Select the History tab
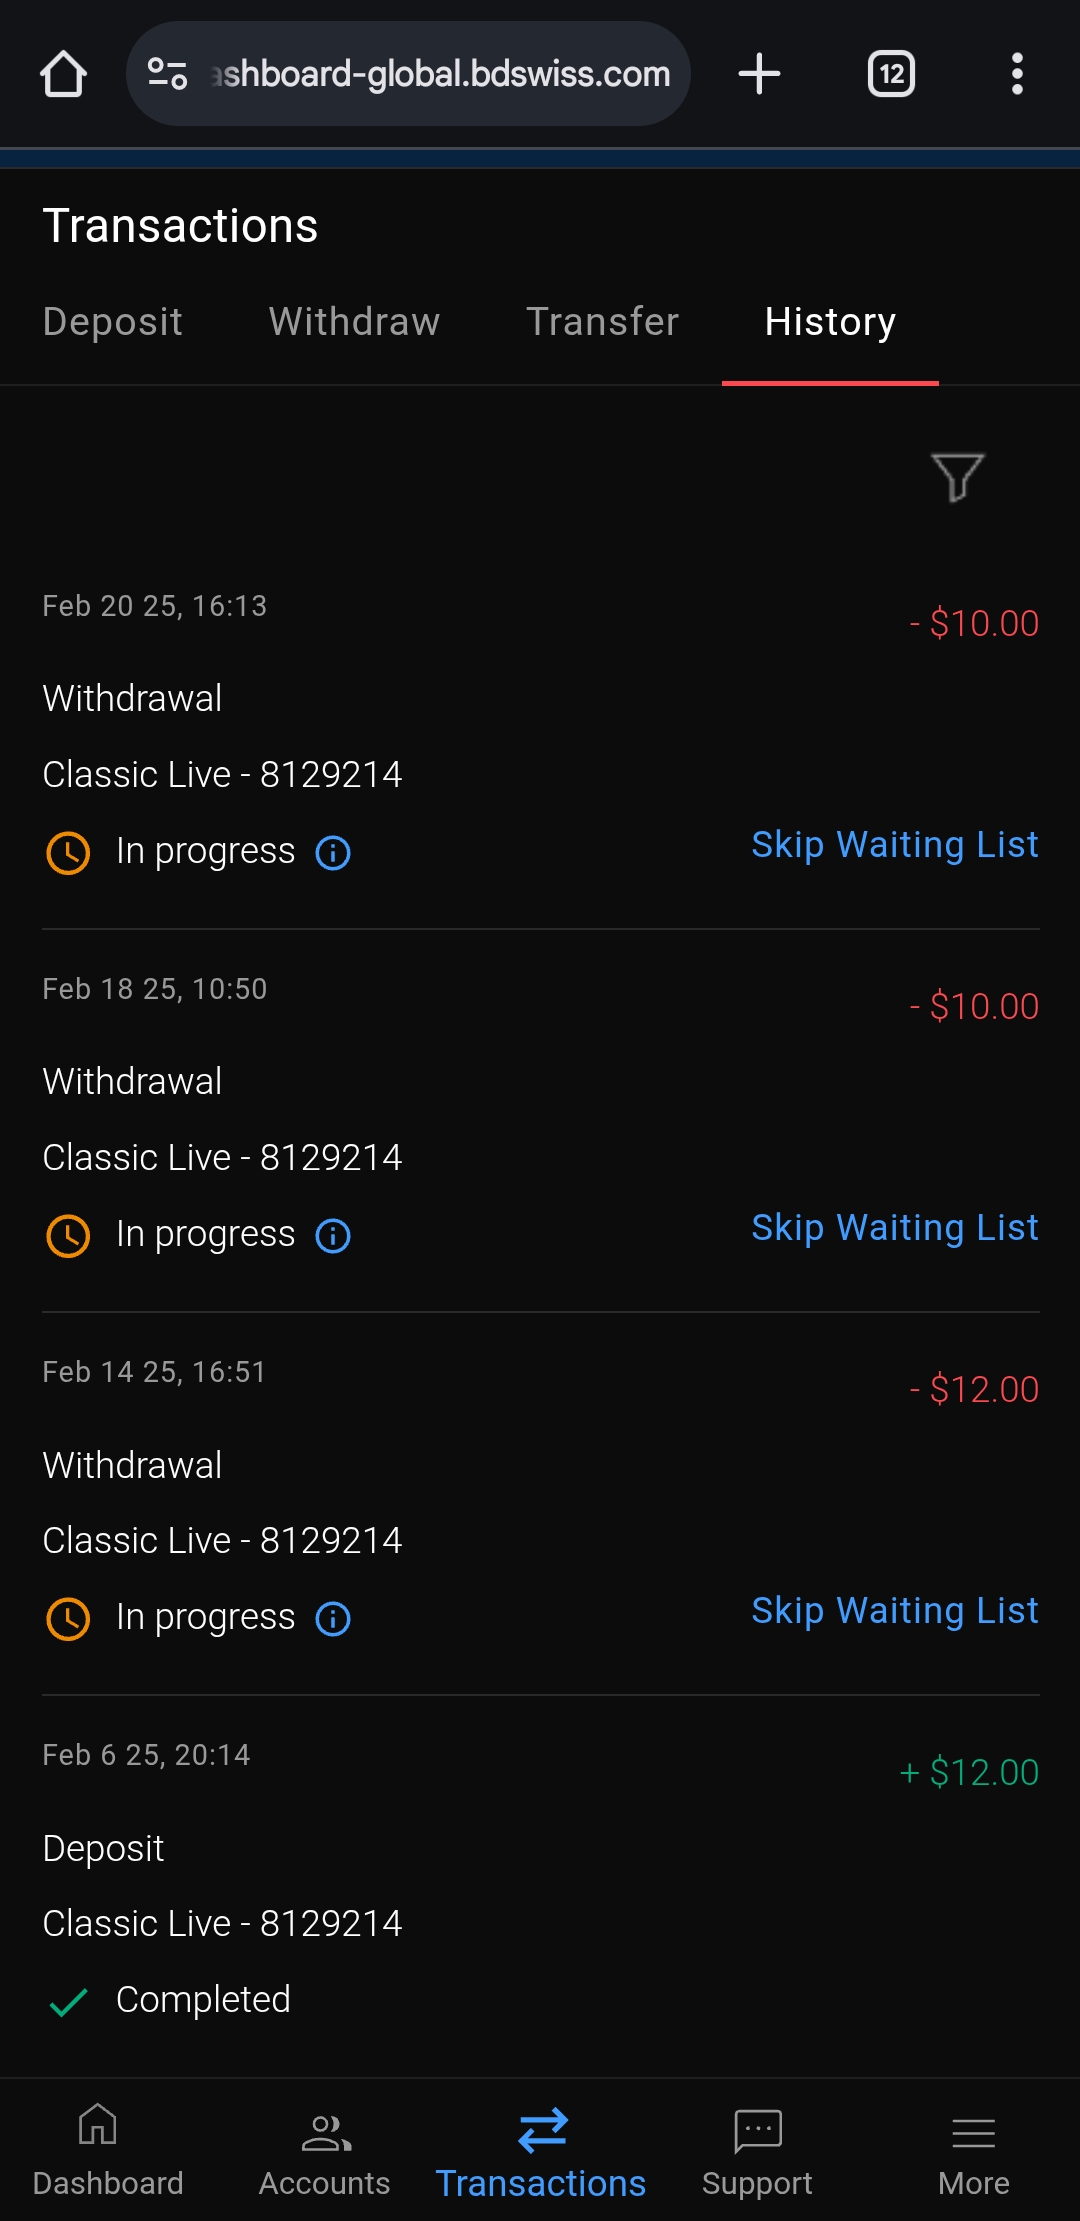Image resolution: width=1080 pixels, height=2221 pixels. [x=830, y=322]
